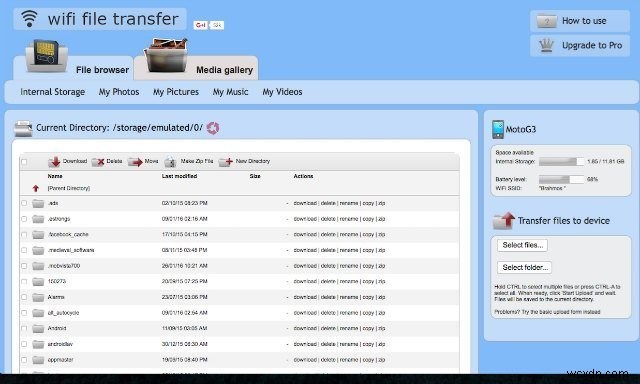Viewport: 640px width, 384px height.
Task: Go up using the Parent Directory red arrow
Action: (36, 188)
